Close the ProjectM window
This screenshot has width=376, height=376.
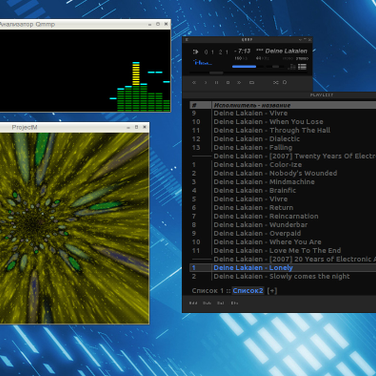(144, 127)
